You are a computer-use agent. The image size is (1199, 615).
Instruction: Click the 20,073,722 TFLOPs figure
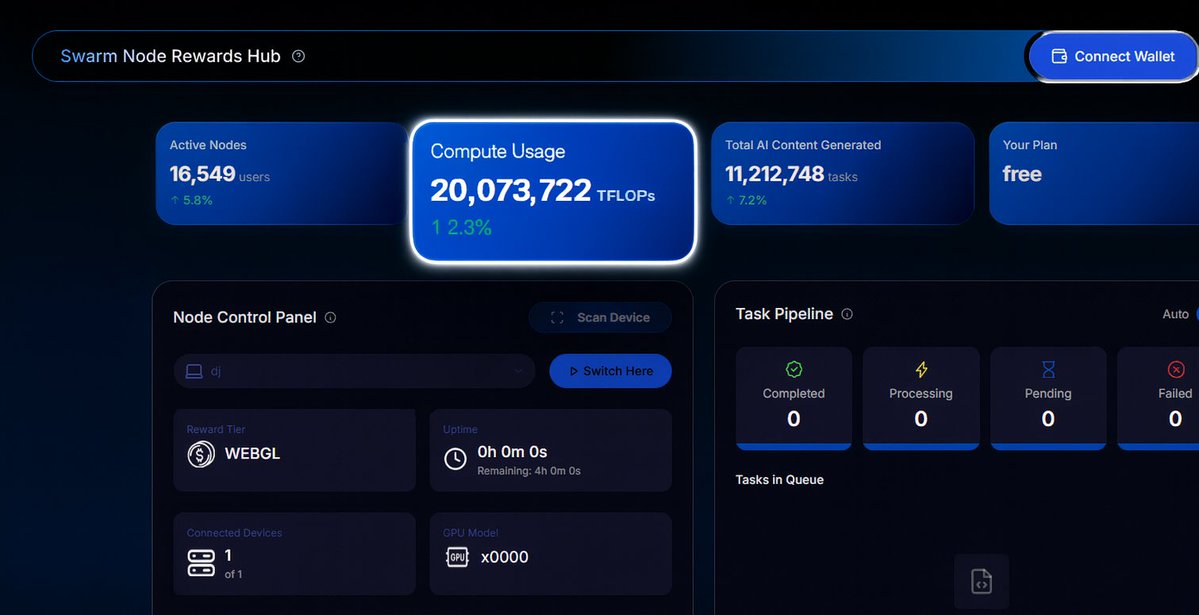543,191
